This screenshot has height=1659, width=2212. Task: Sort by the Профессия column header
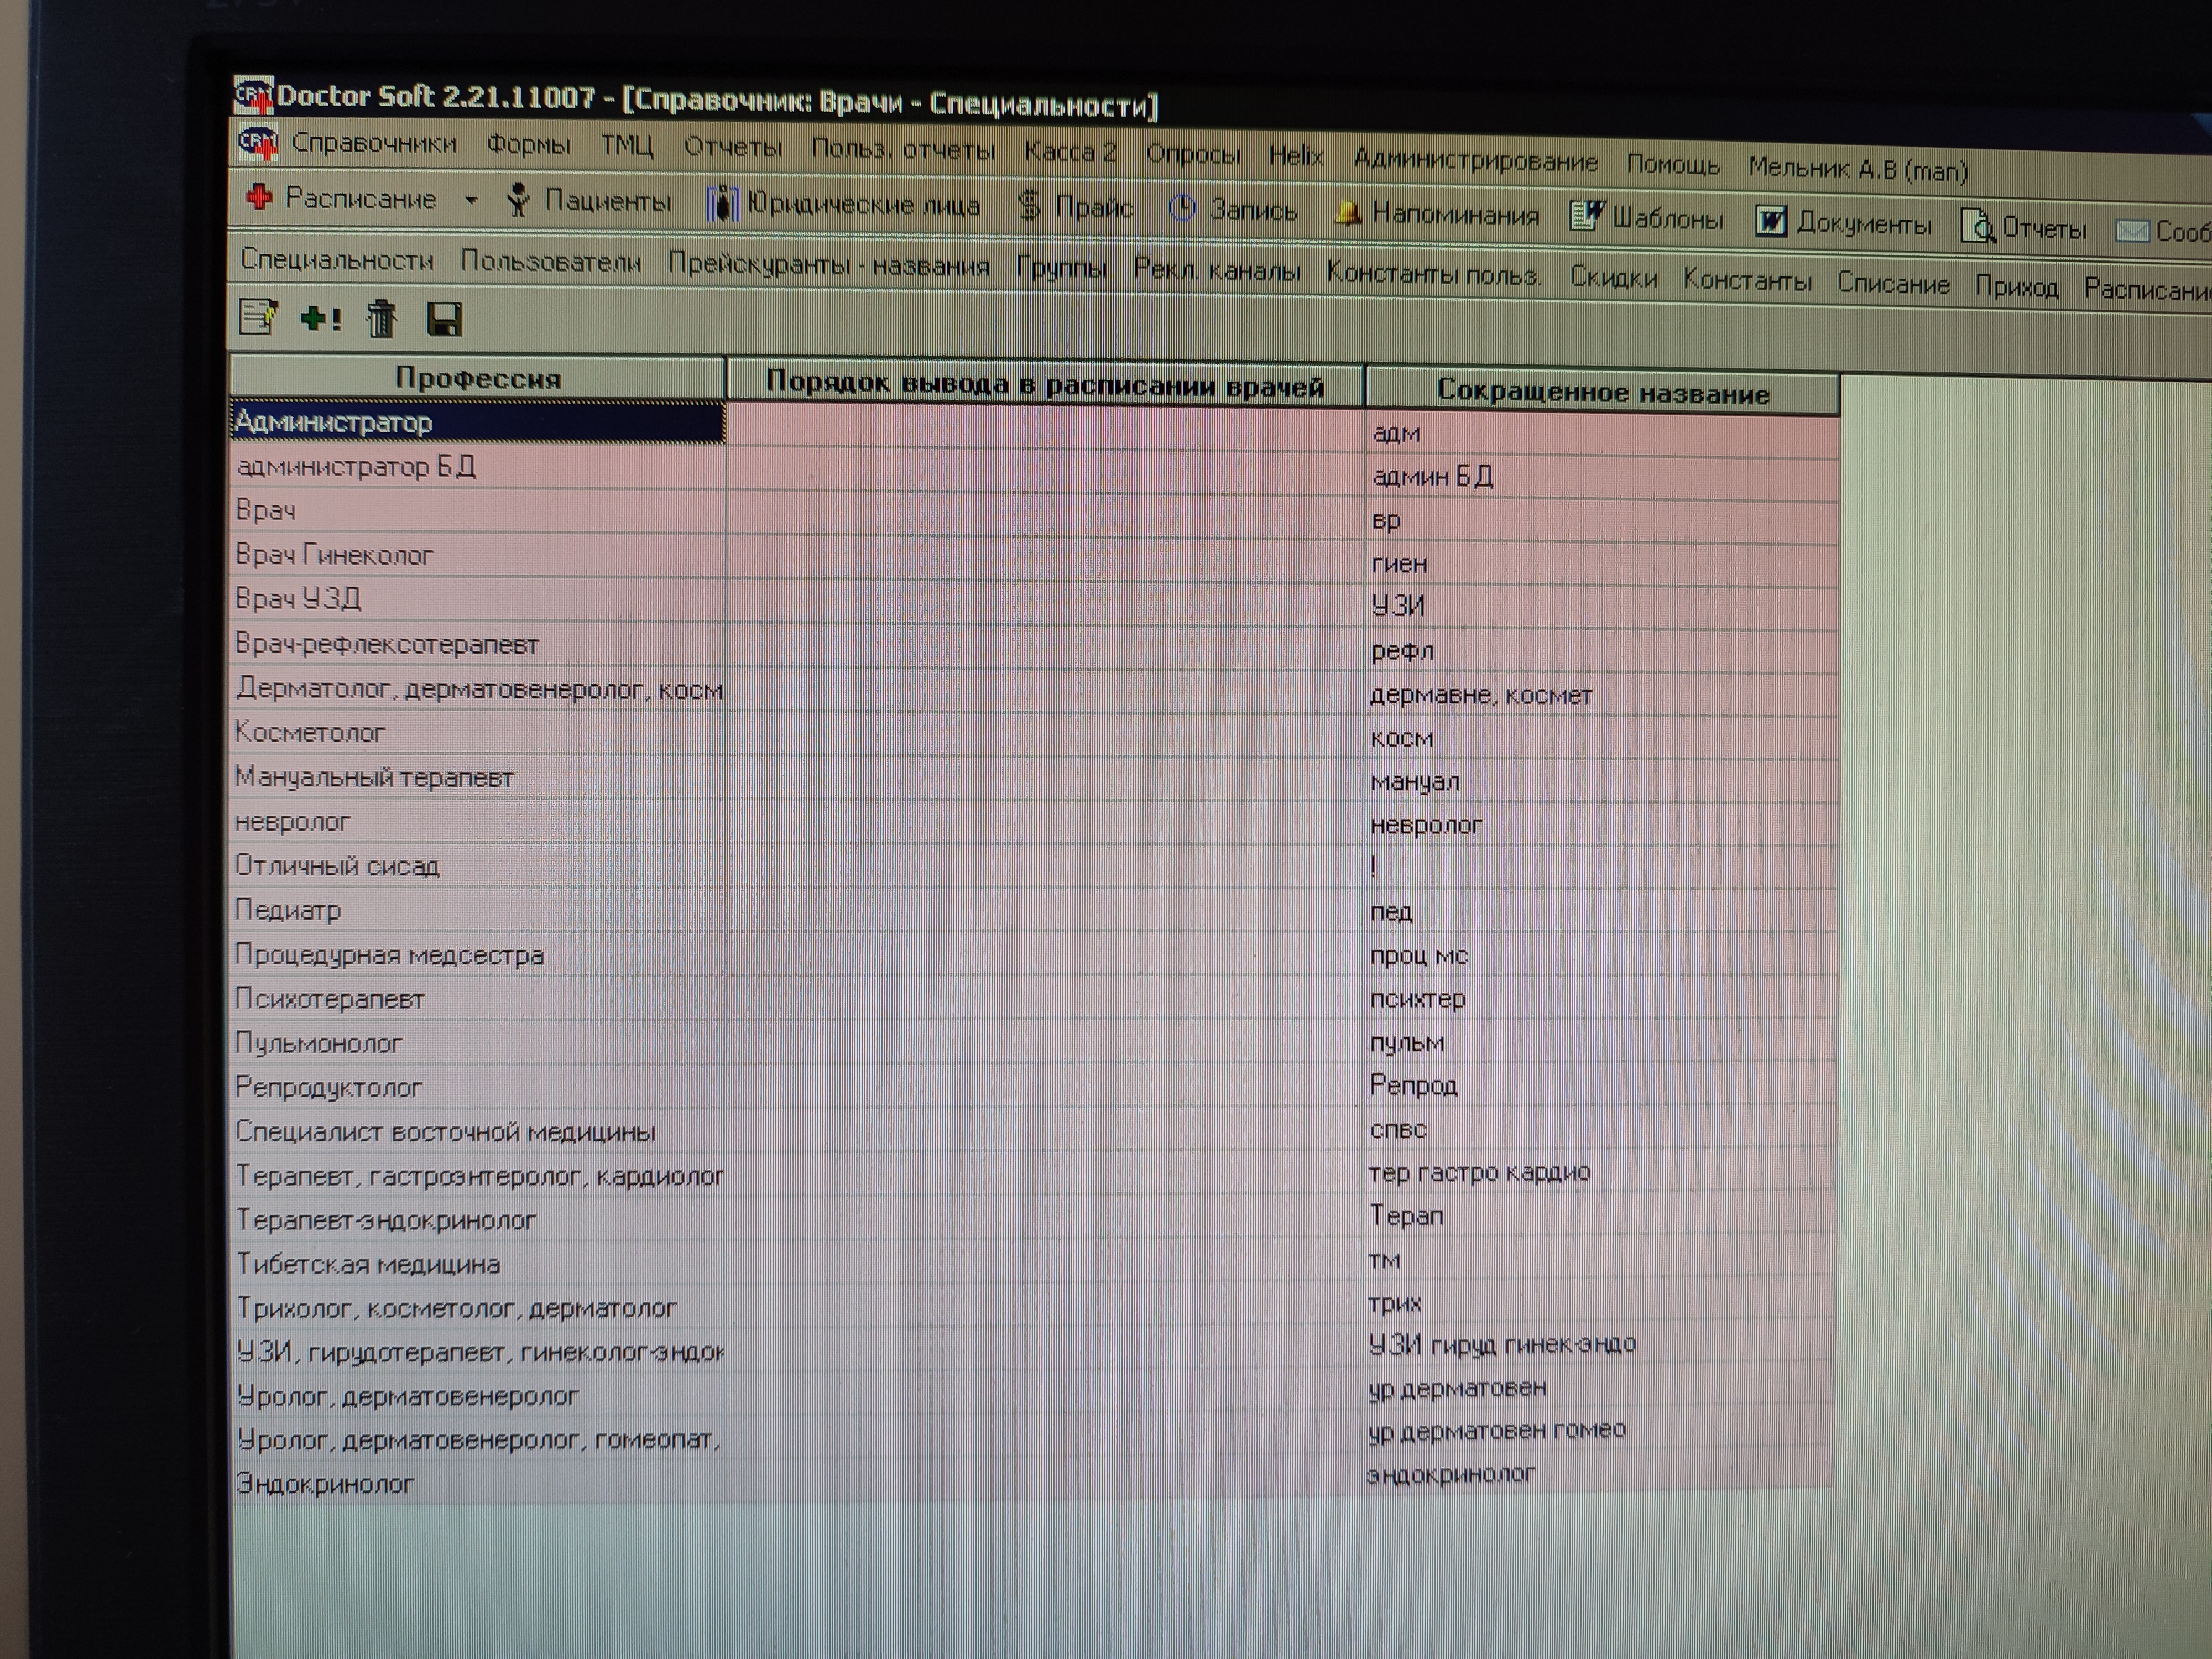tap(477, 378)
